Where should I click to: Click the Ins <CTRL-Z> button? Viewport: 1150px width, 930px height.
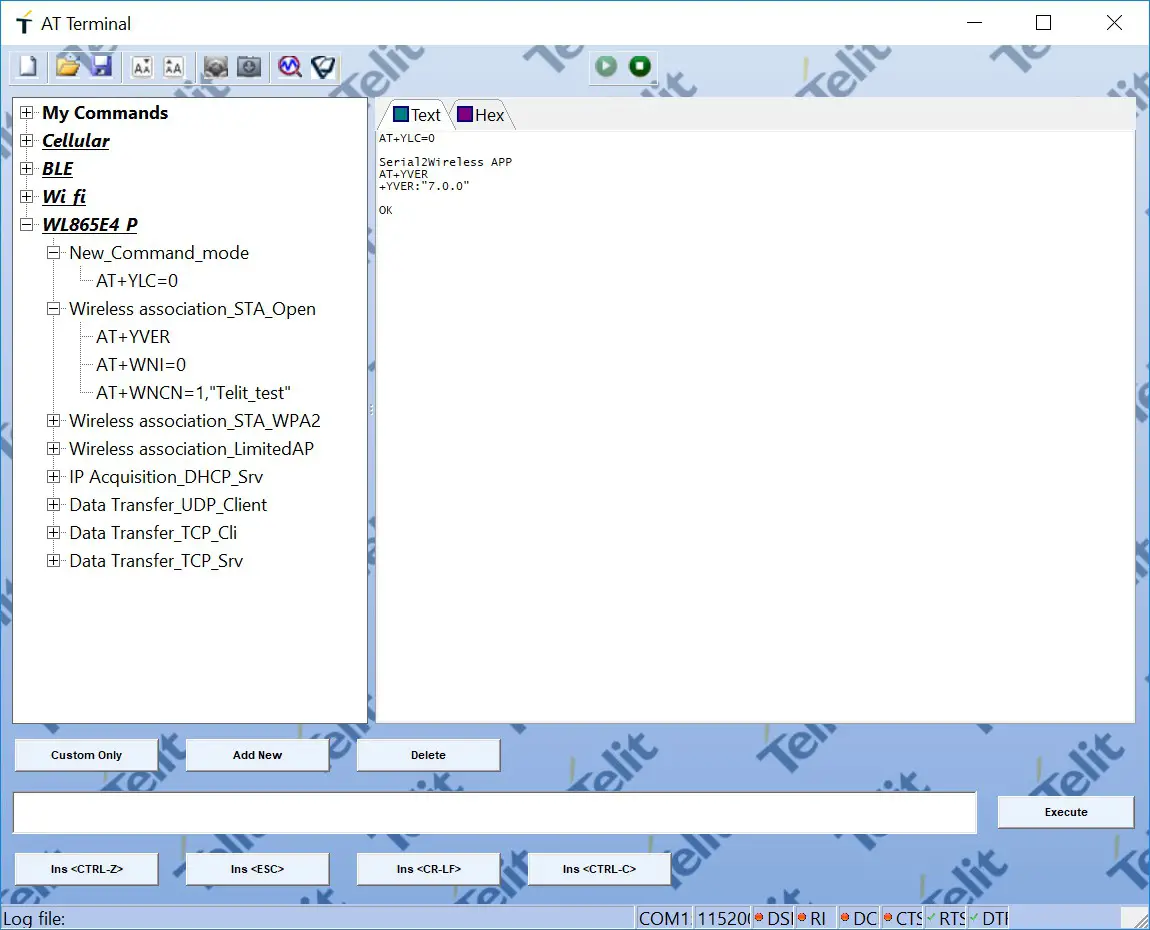tap(87, 869)
